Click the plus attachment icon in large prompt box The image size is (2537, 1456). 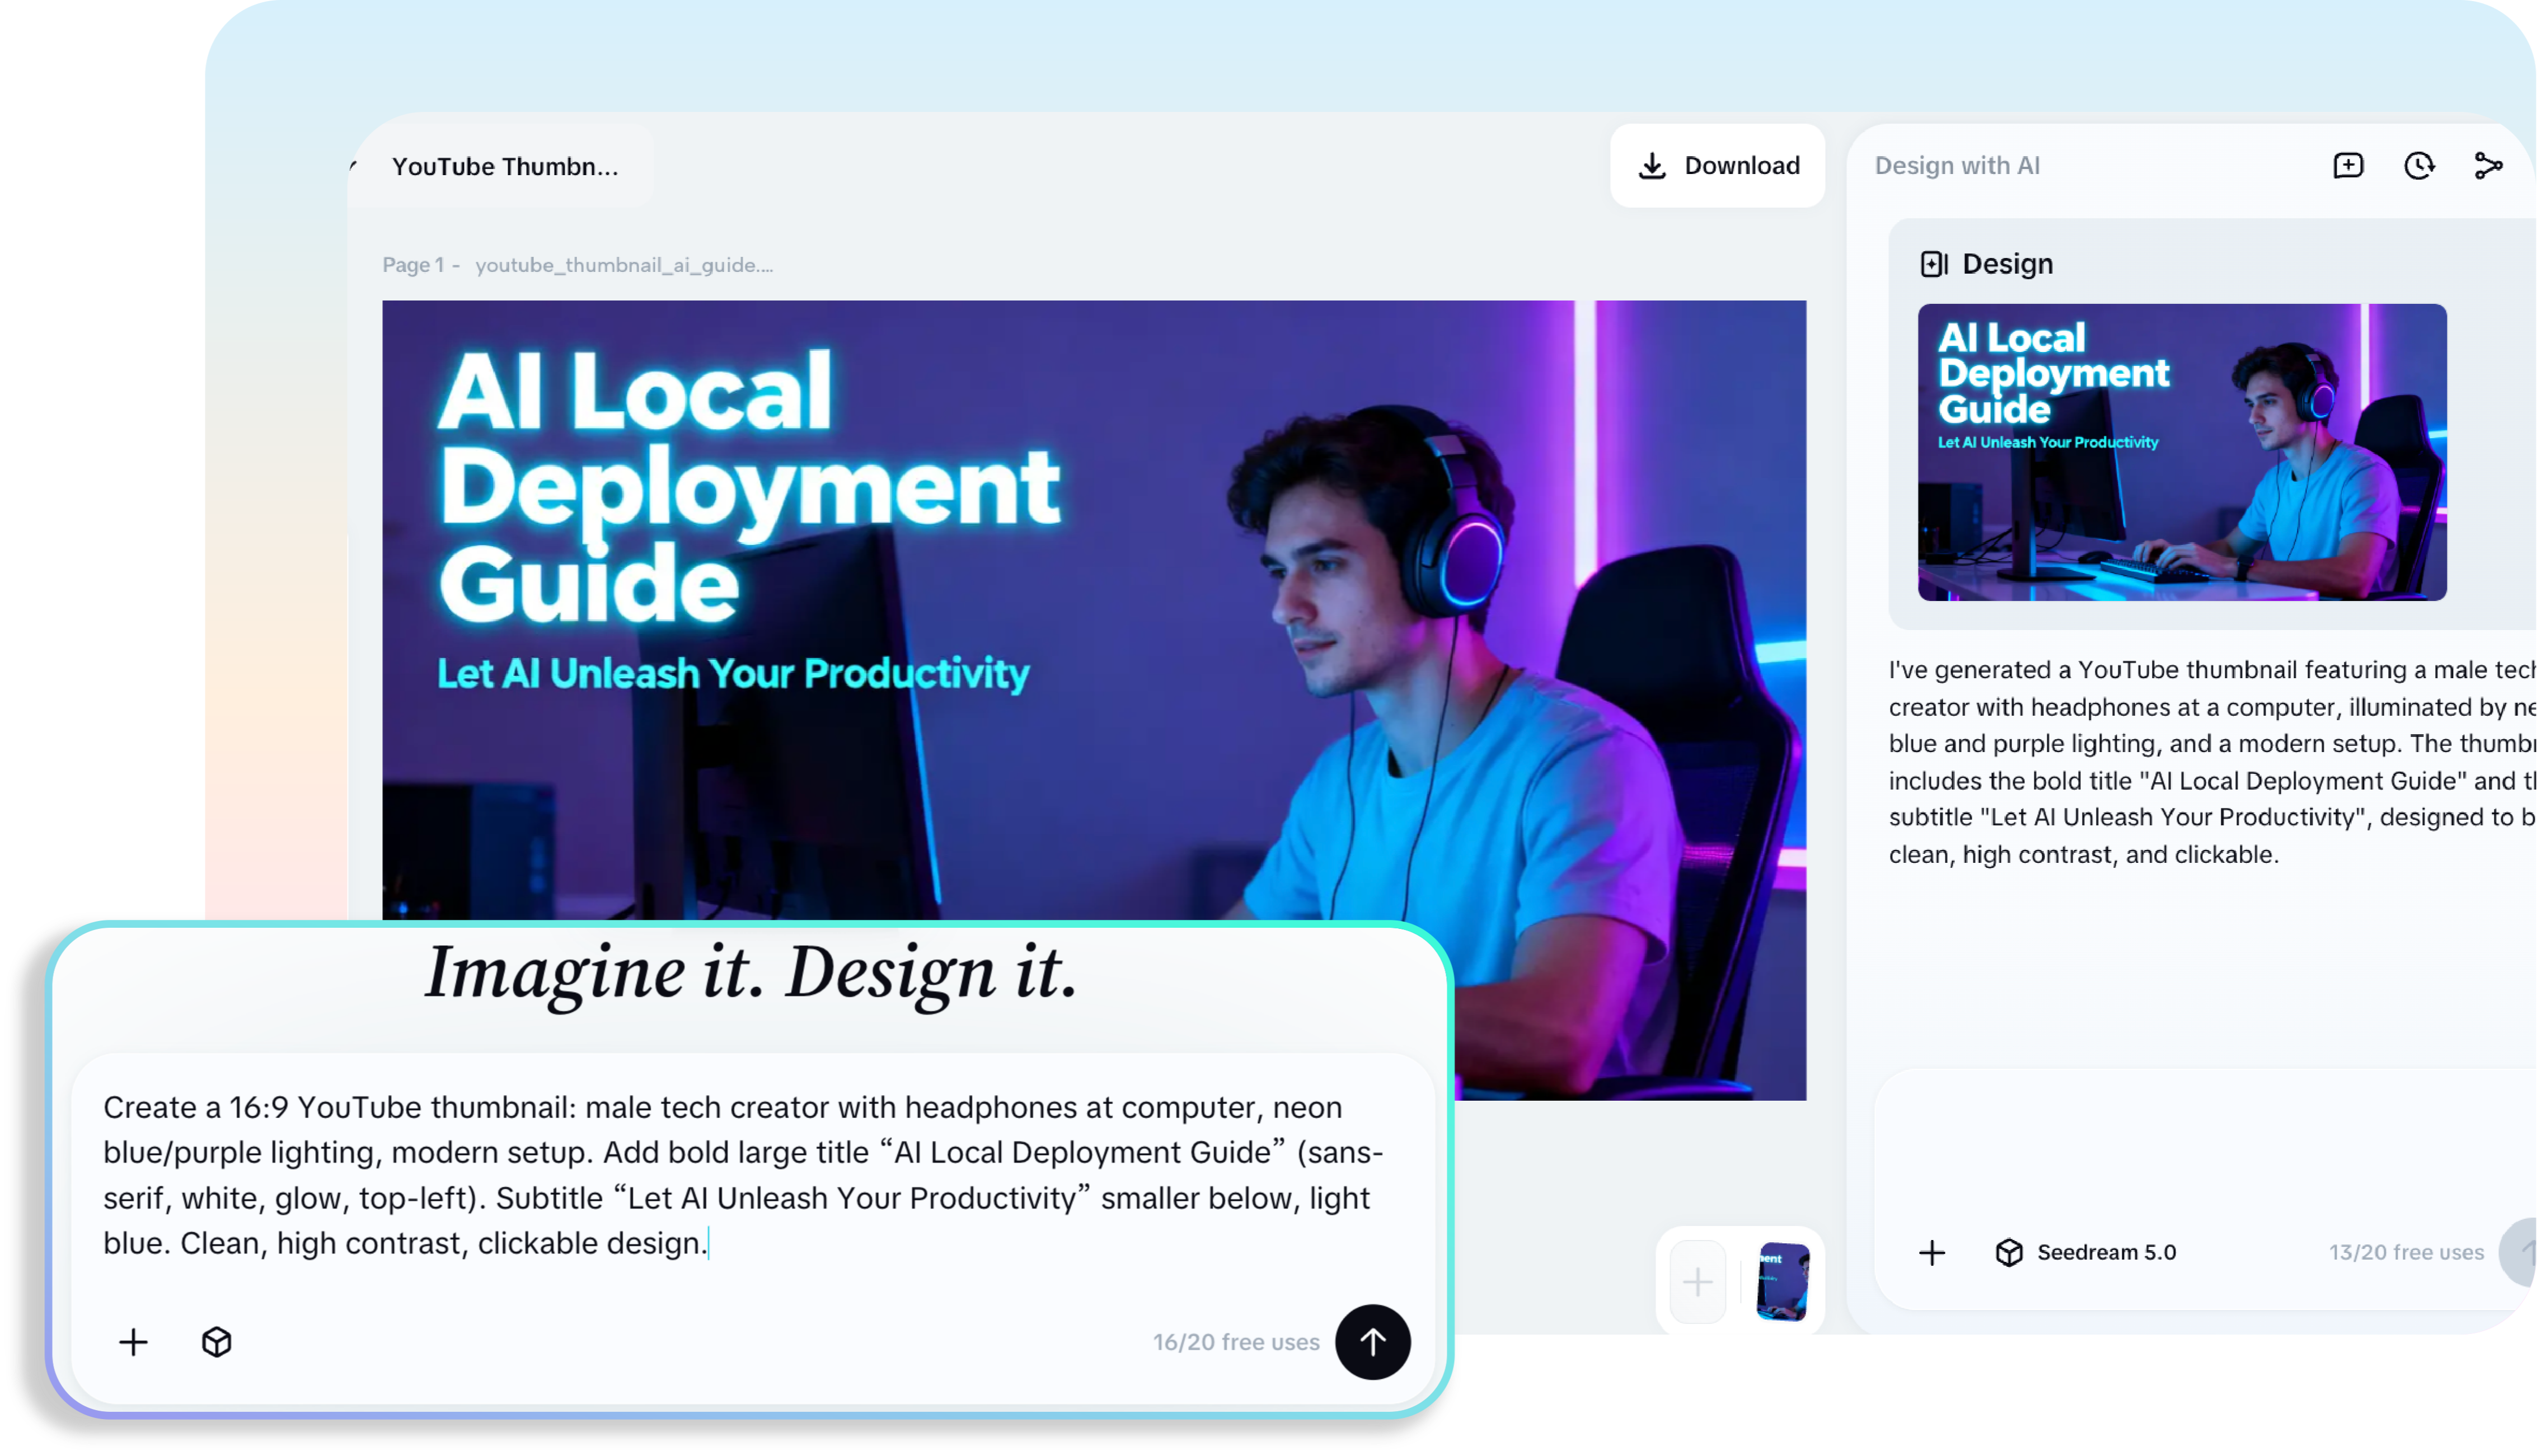coord(133,1342)
